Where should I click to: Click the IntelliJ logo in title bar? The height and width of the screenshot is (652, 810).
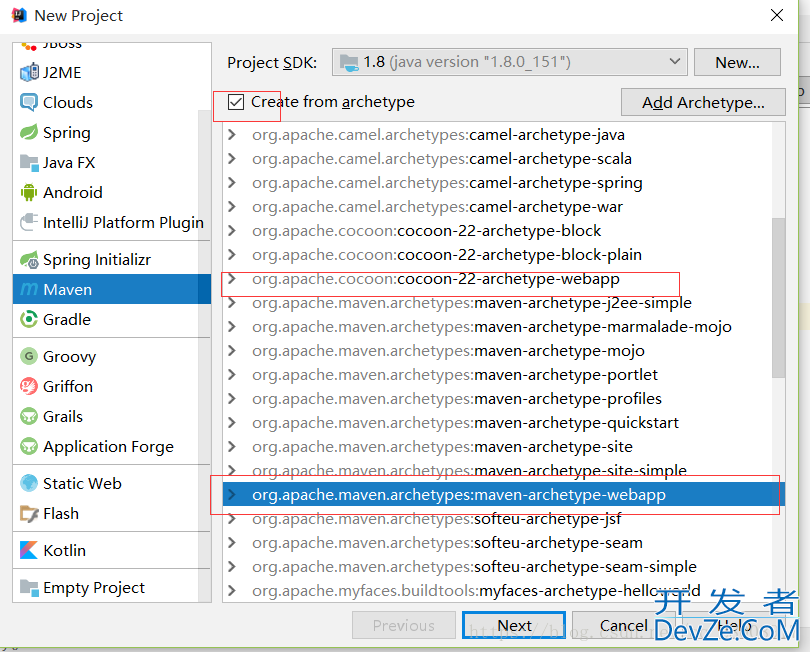(19, 15)
